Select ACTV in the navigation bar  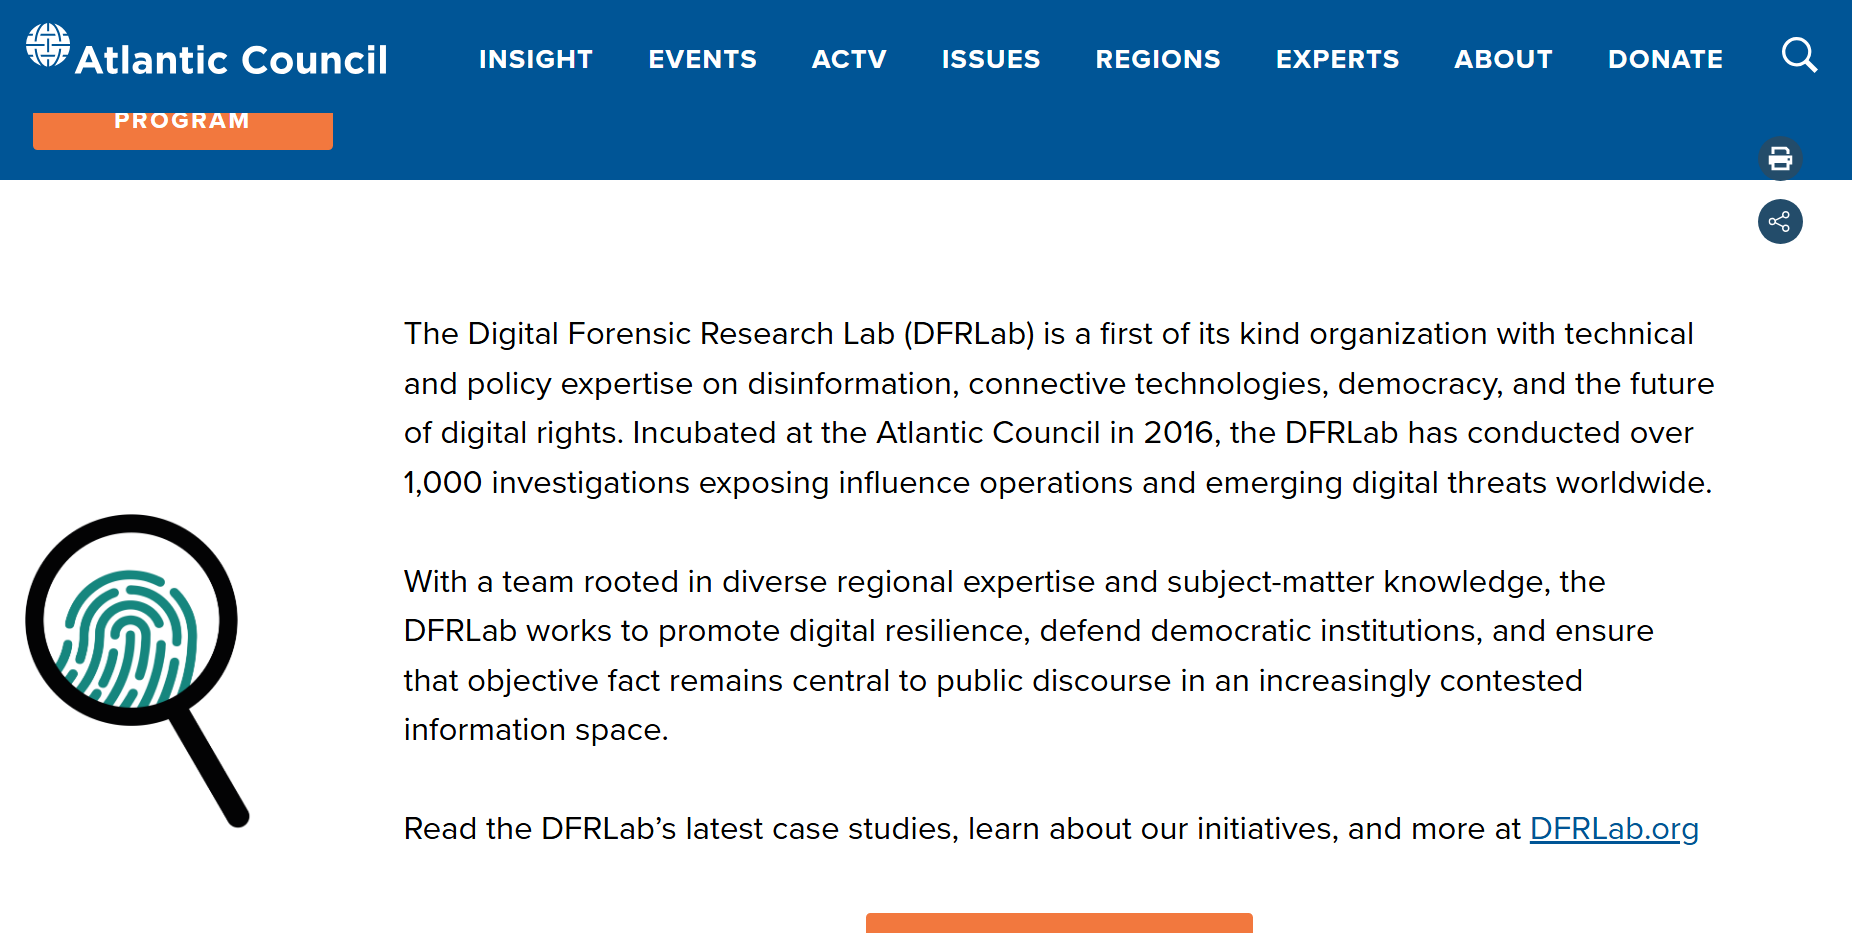[x=849, y=59]
